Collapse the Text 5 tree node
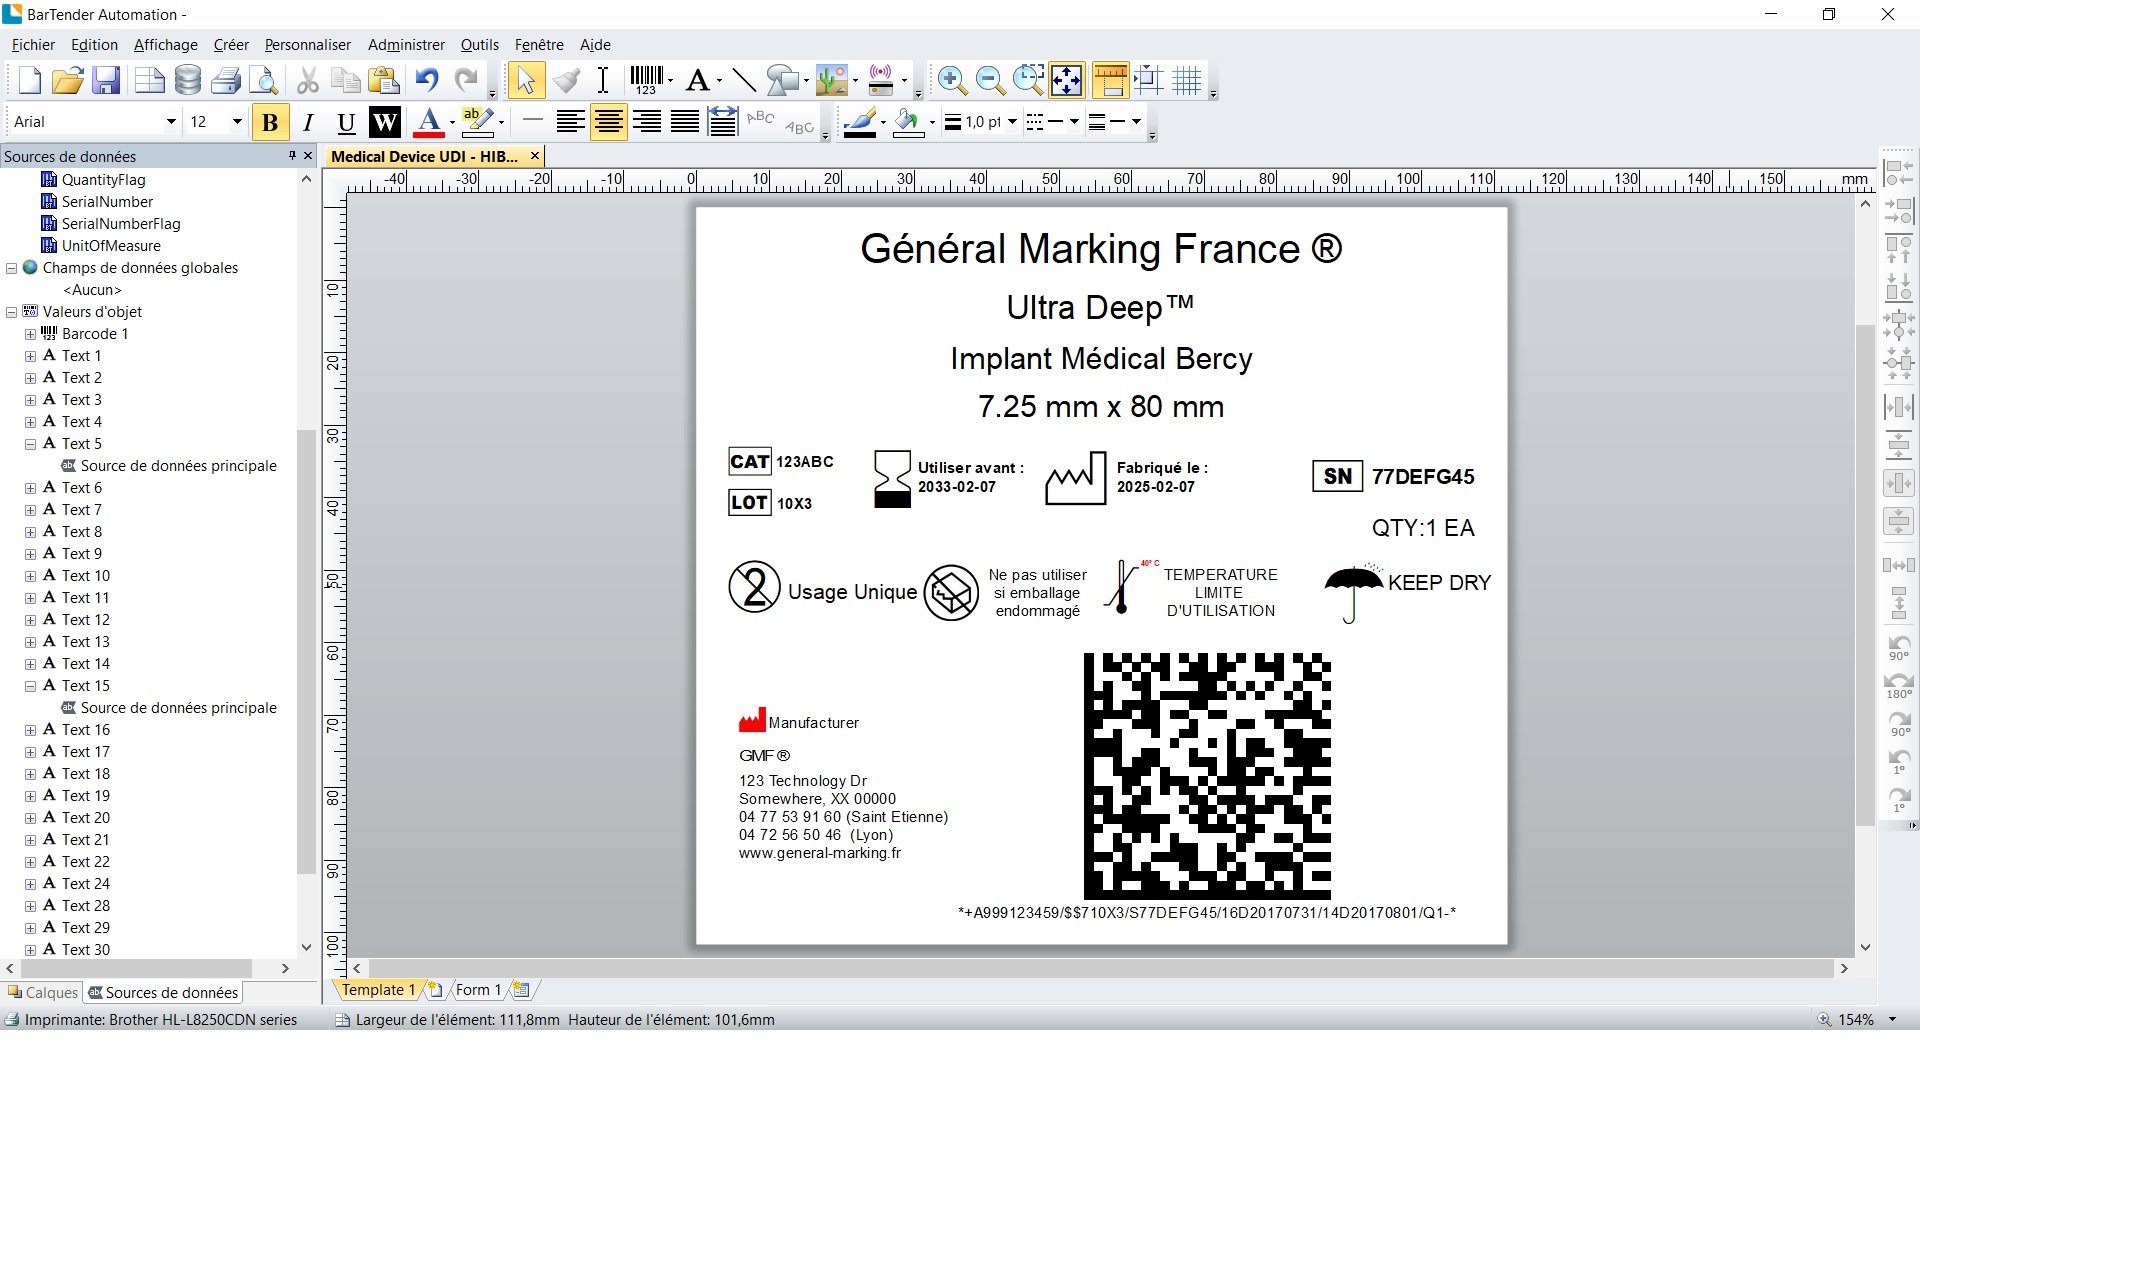2133x1276 pixels. point(30,444)
